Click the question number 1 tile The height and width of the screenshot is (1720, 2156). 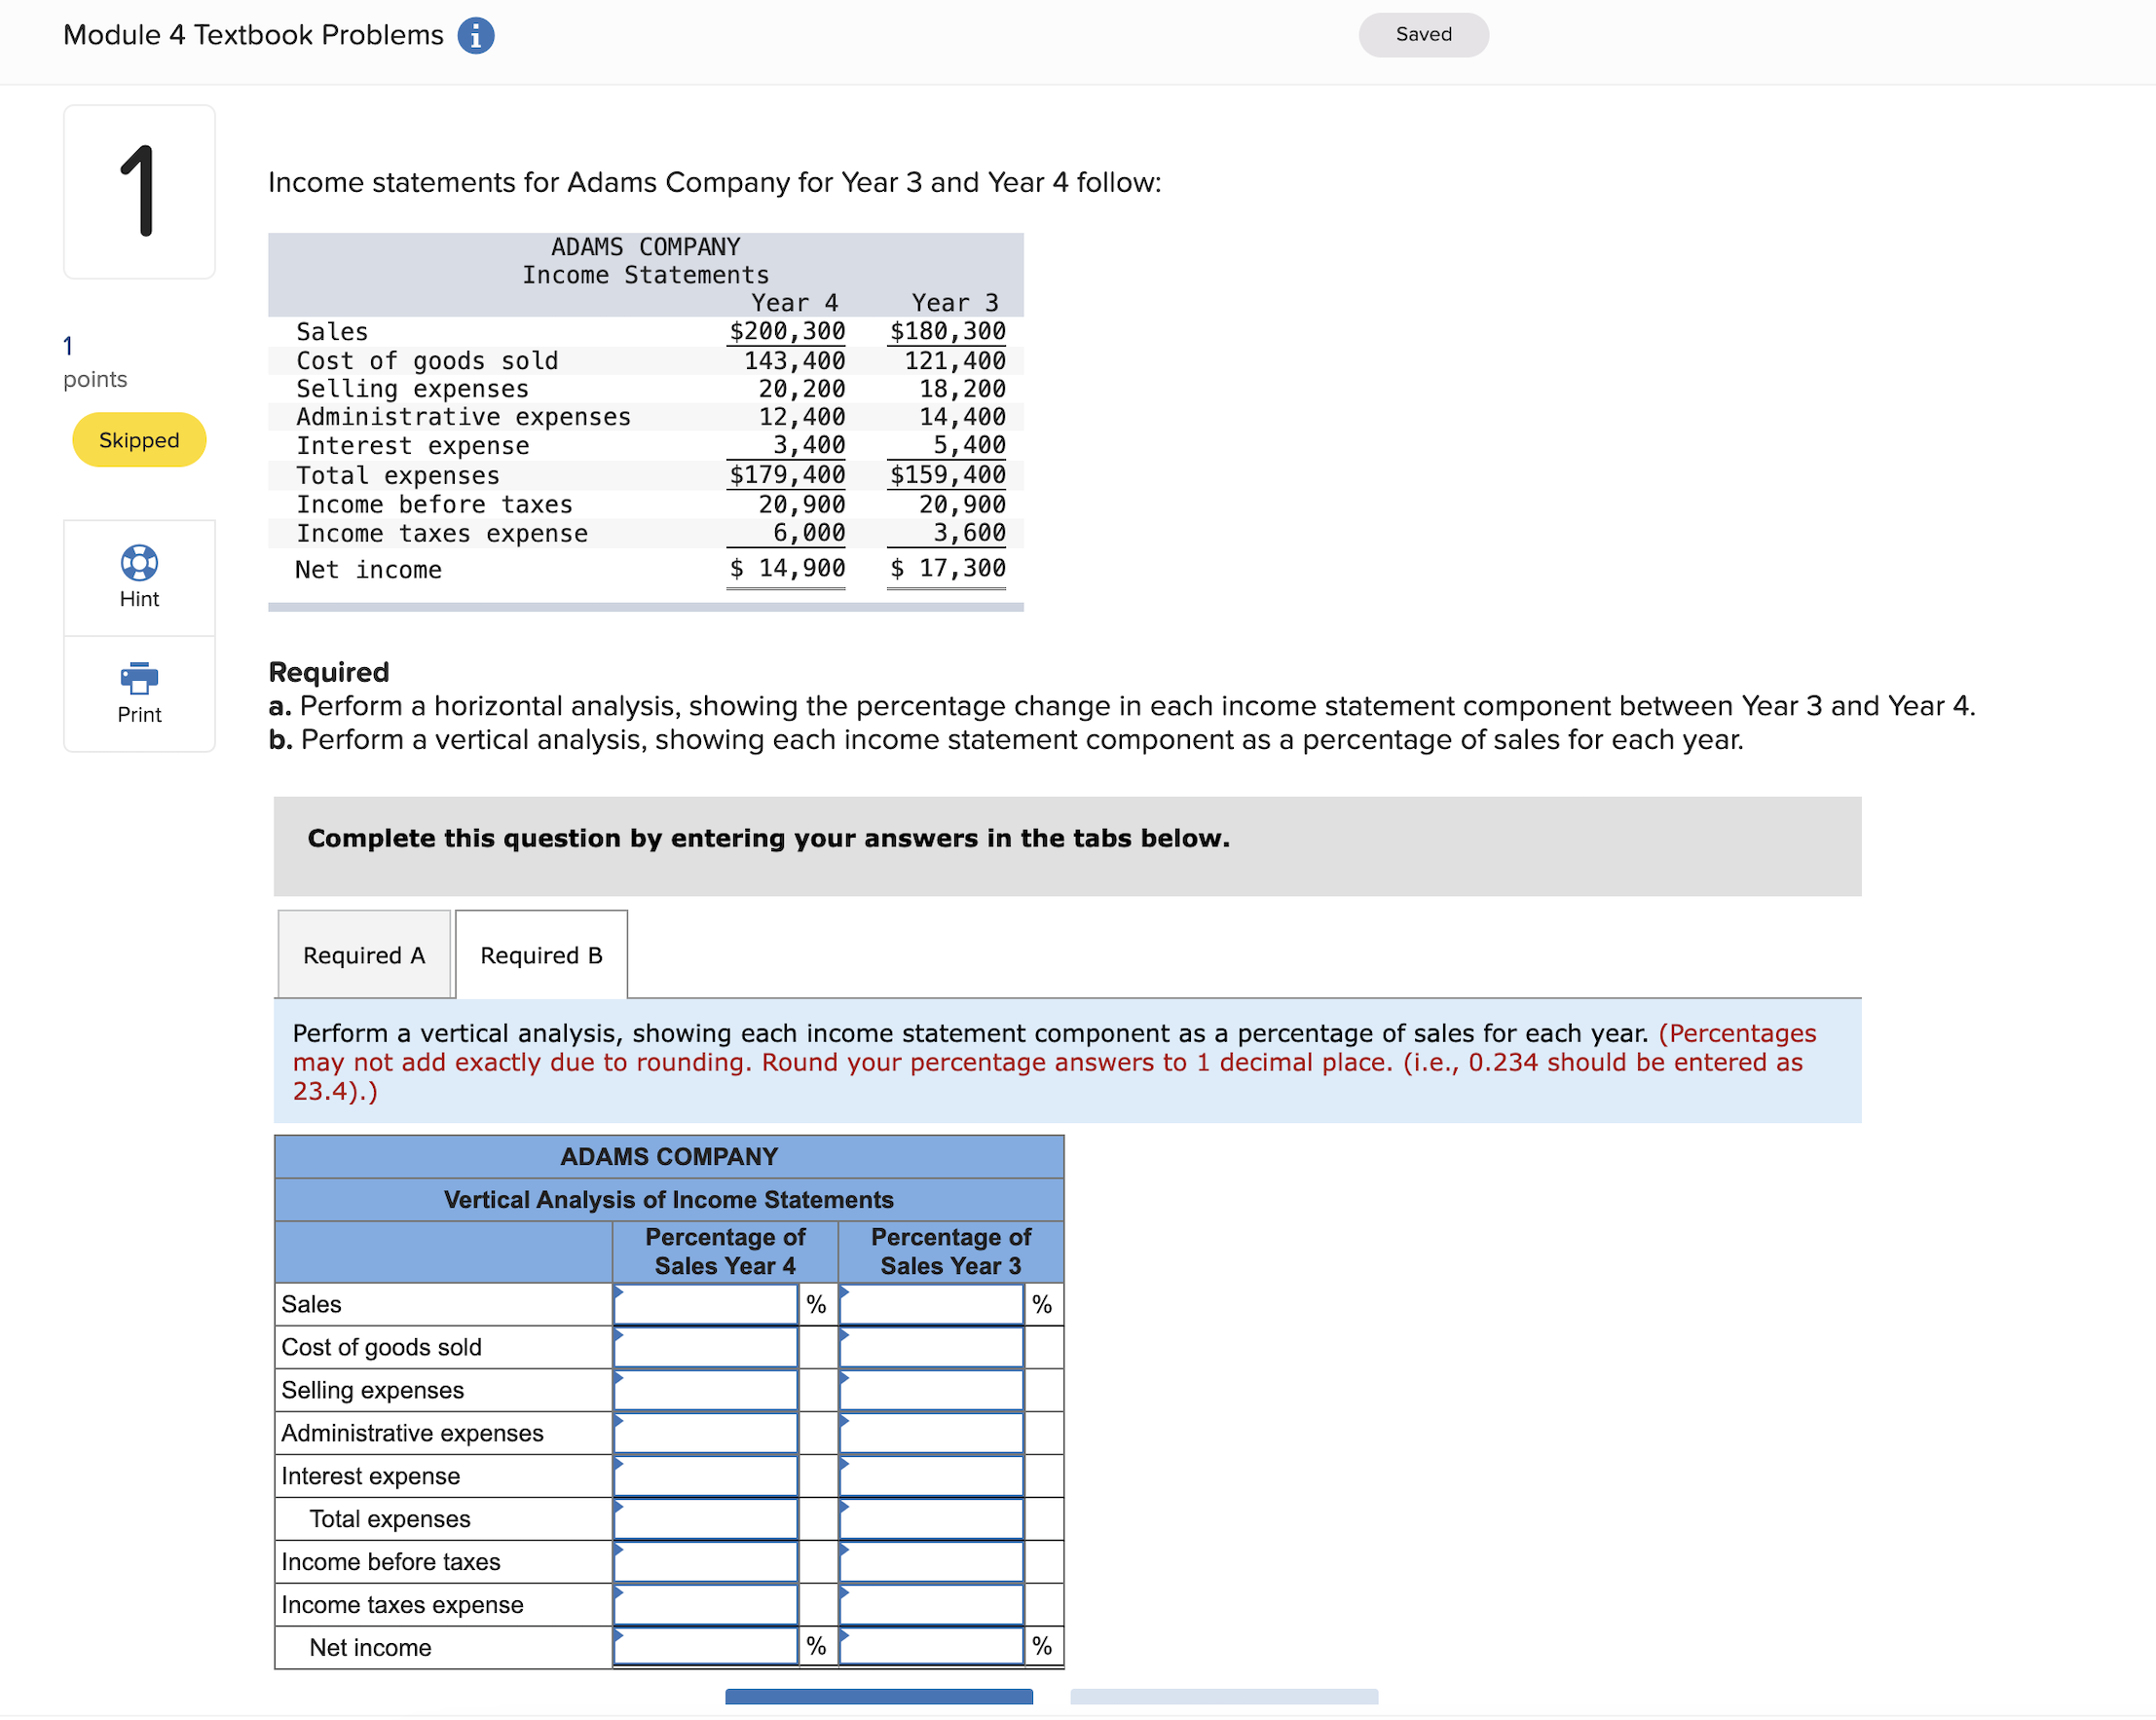[138, 190]
